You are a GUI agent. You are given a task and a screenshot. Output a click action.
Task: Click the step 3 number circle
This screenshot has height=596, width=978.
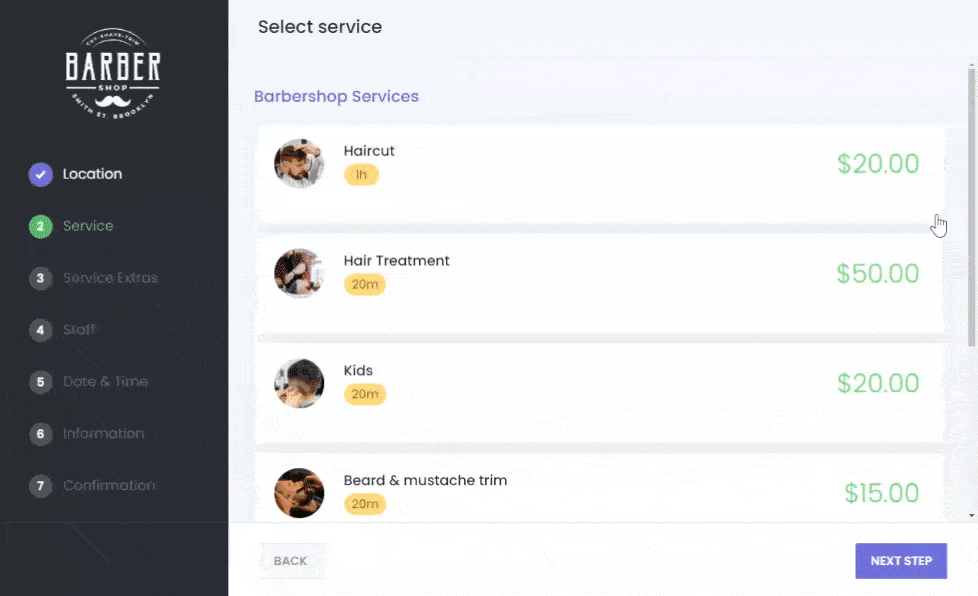click(40, 278)
